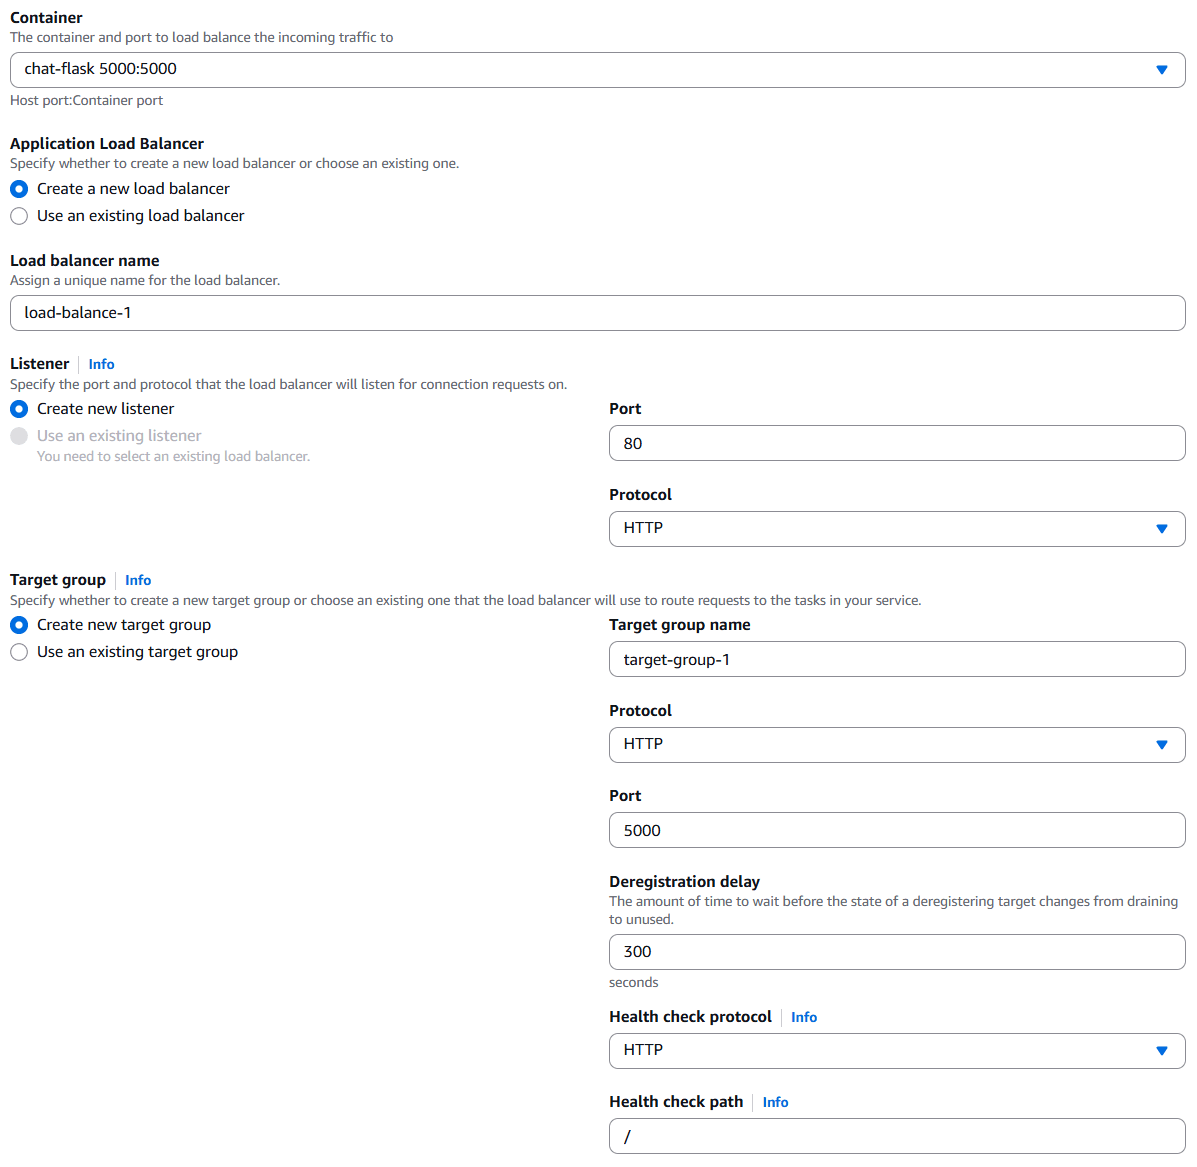Viewport: 1197px width, 1167px height.
Task: Select Create a new load balancer
Action: [x=19, y=189]
